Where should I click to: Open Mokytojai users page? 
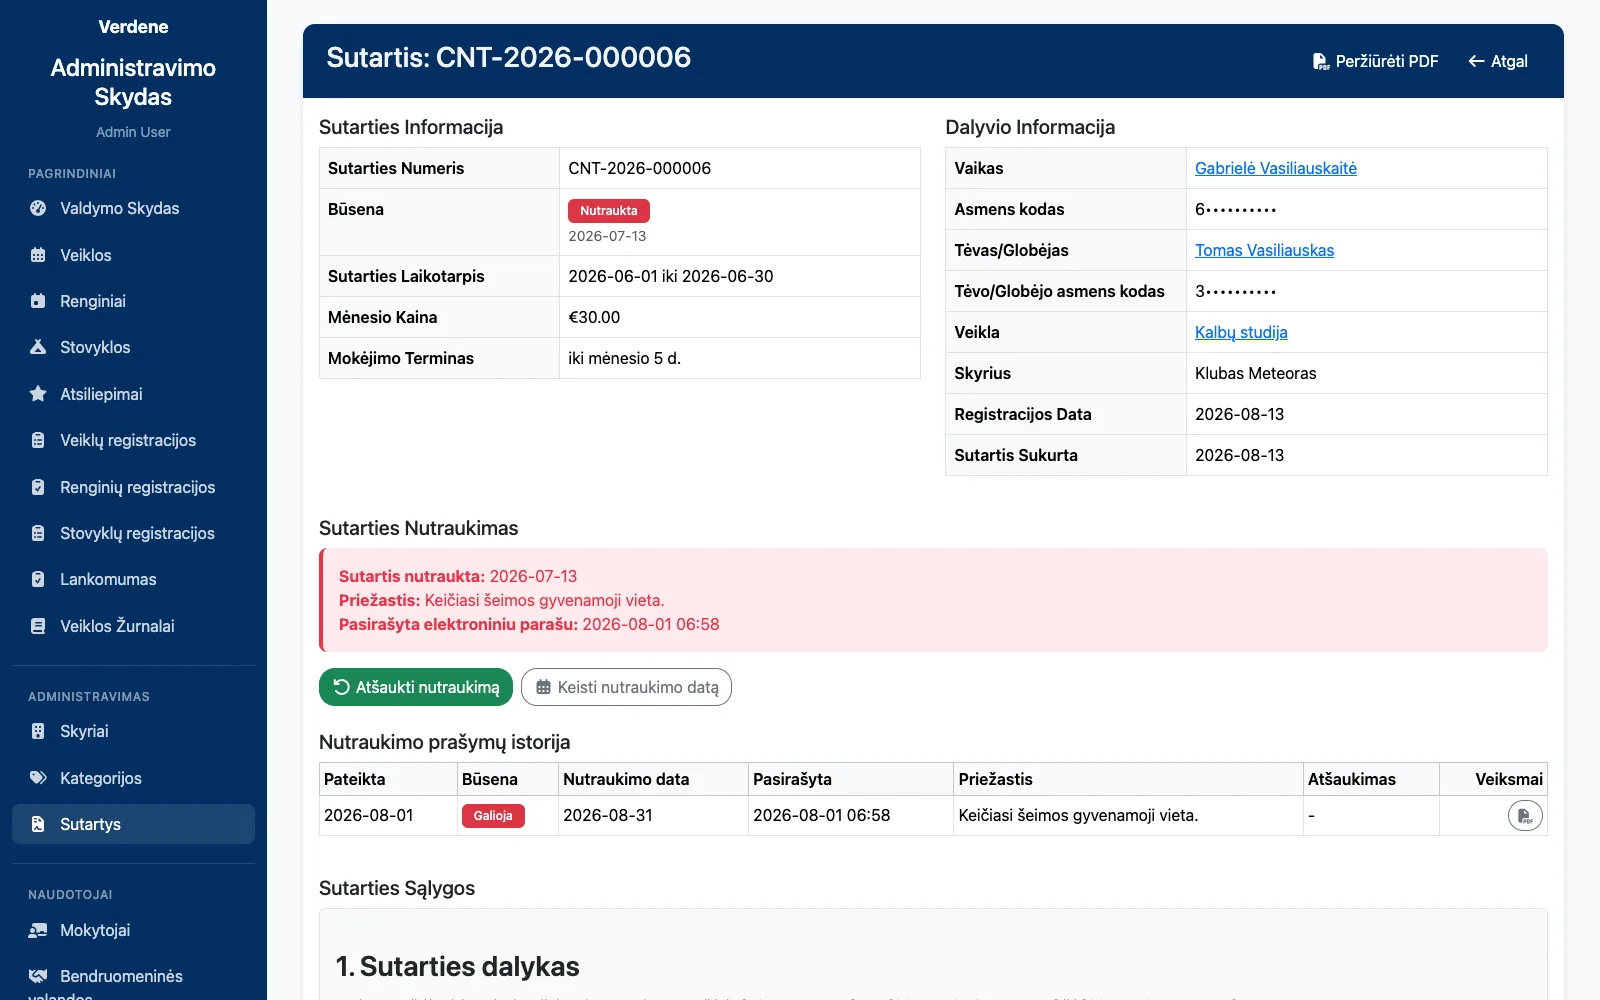click(133, 930)
